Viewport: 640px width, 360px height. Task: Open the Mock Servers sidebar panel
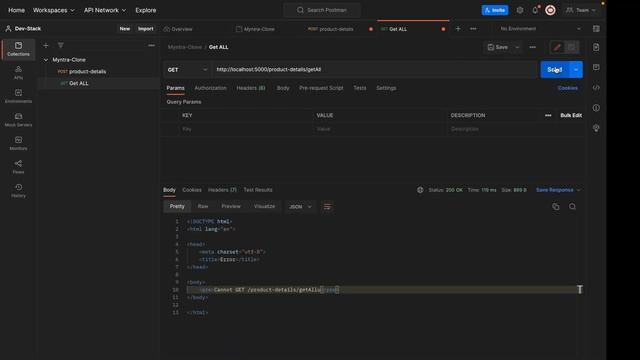[x=18, y=120]
